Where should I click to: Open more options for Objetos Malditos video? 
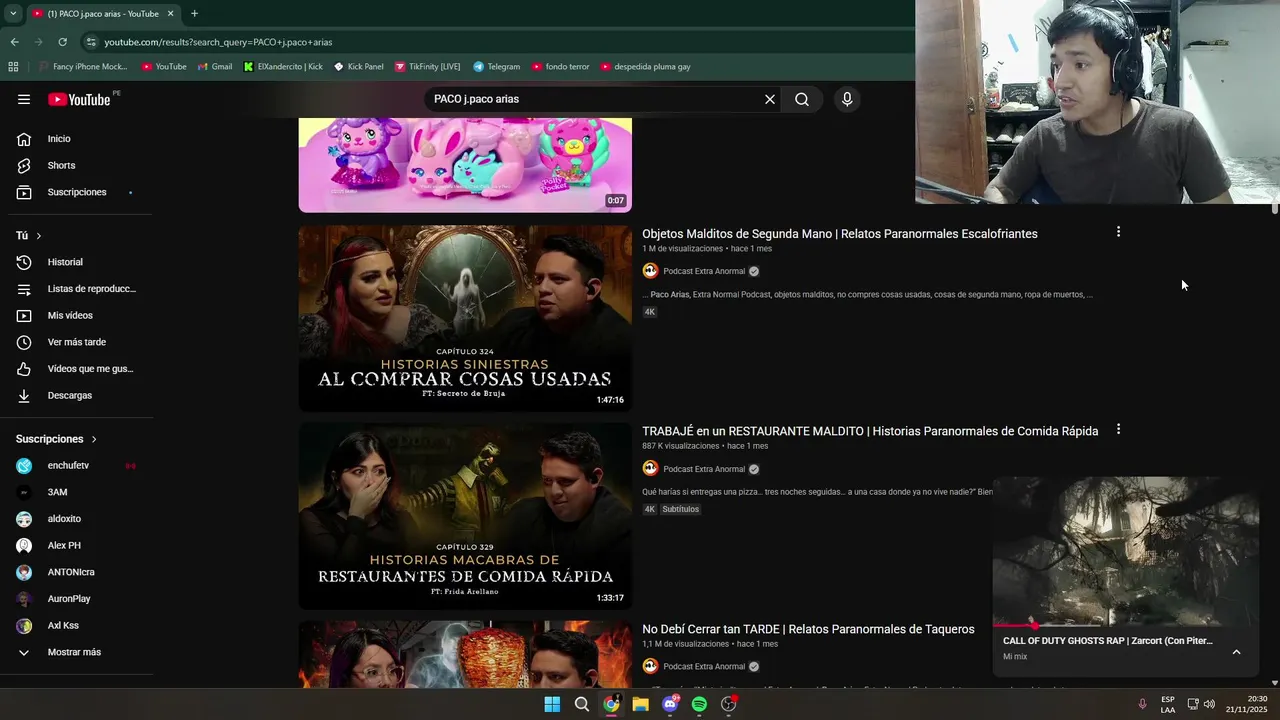tap(1118, 232)
